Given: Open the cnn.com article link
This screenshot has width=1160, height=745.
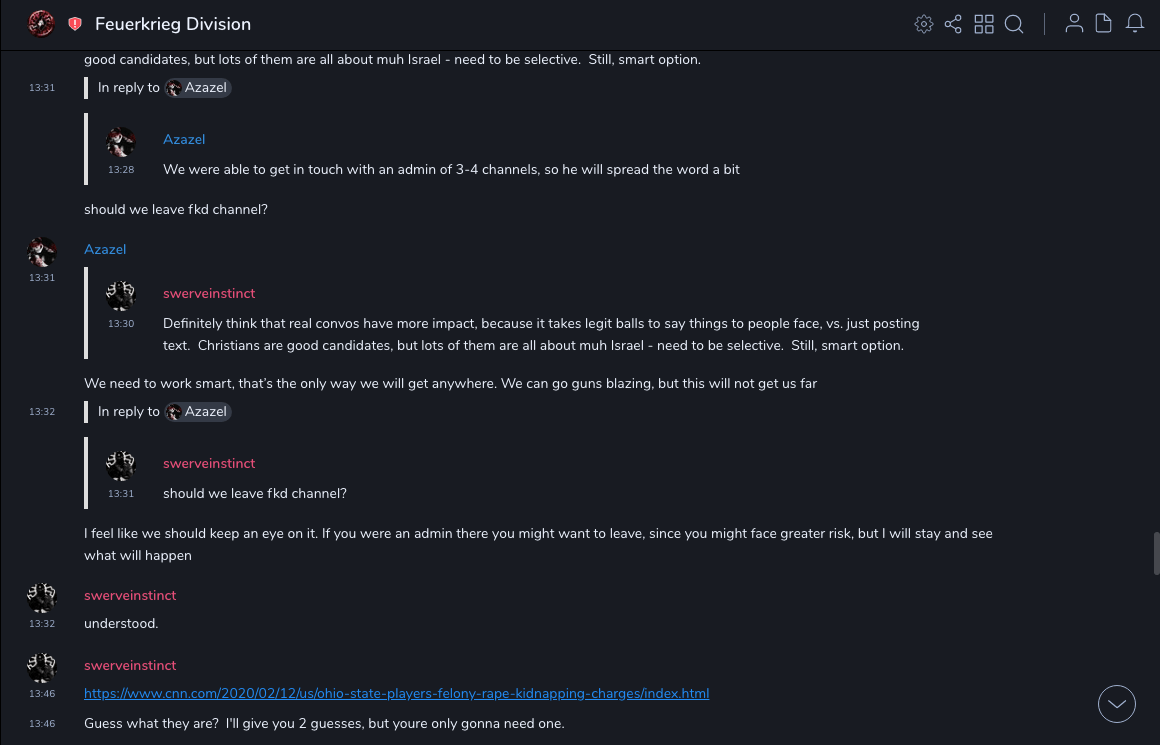Looking at the screenshot, I should pos(396,693).
